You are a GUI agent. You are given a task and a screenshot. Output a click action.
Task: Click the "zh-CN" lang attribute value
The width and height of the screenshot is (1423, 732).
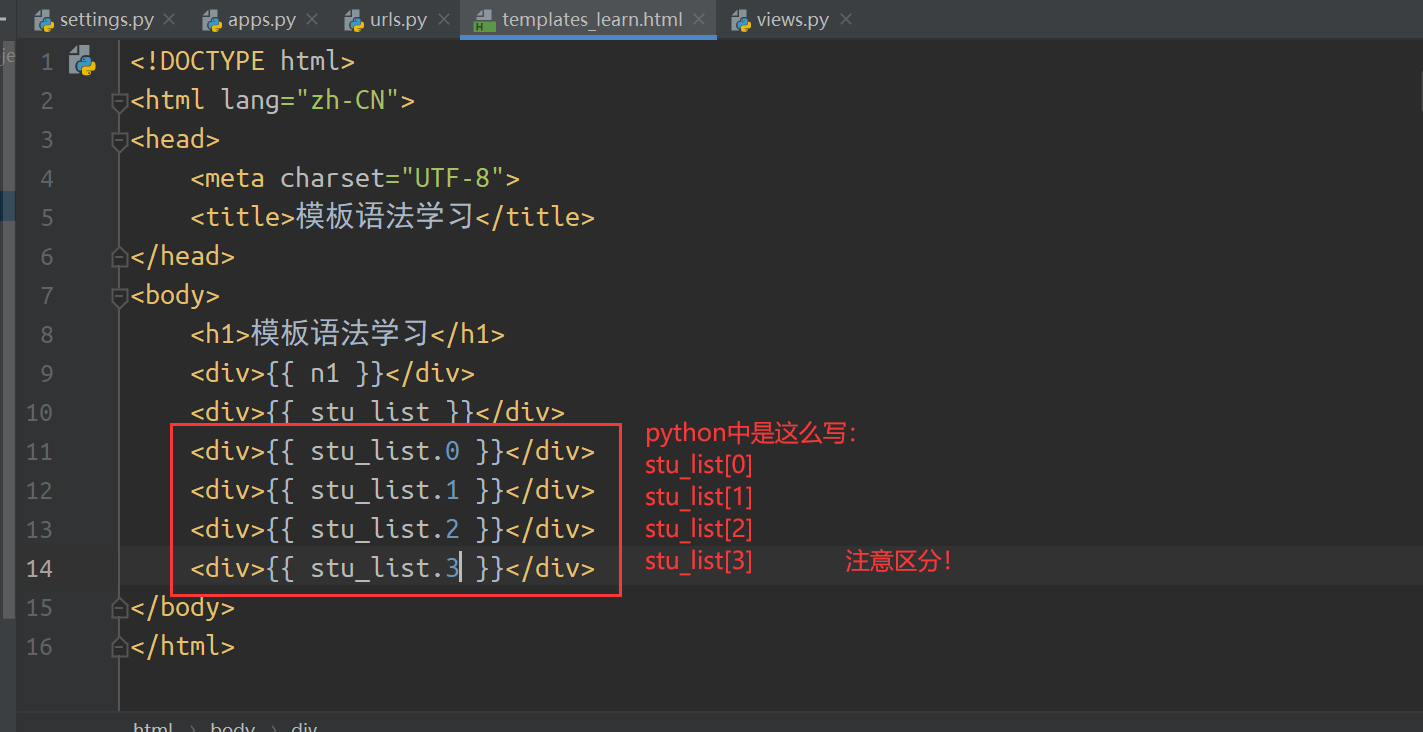(348, 100)
